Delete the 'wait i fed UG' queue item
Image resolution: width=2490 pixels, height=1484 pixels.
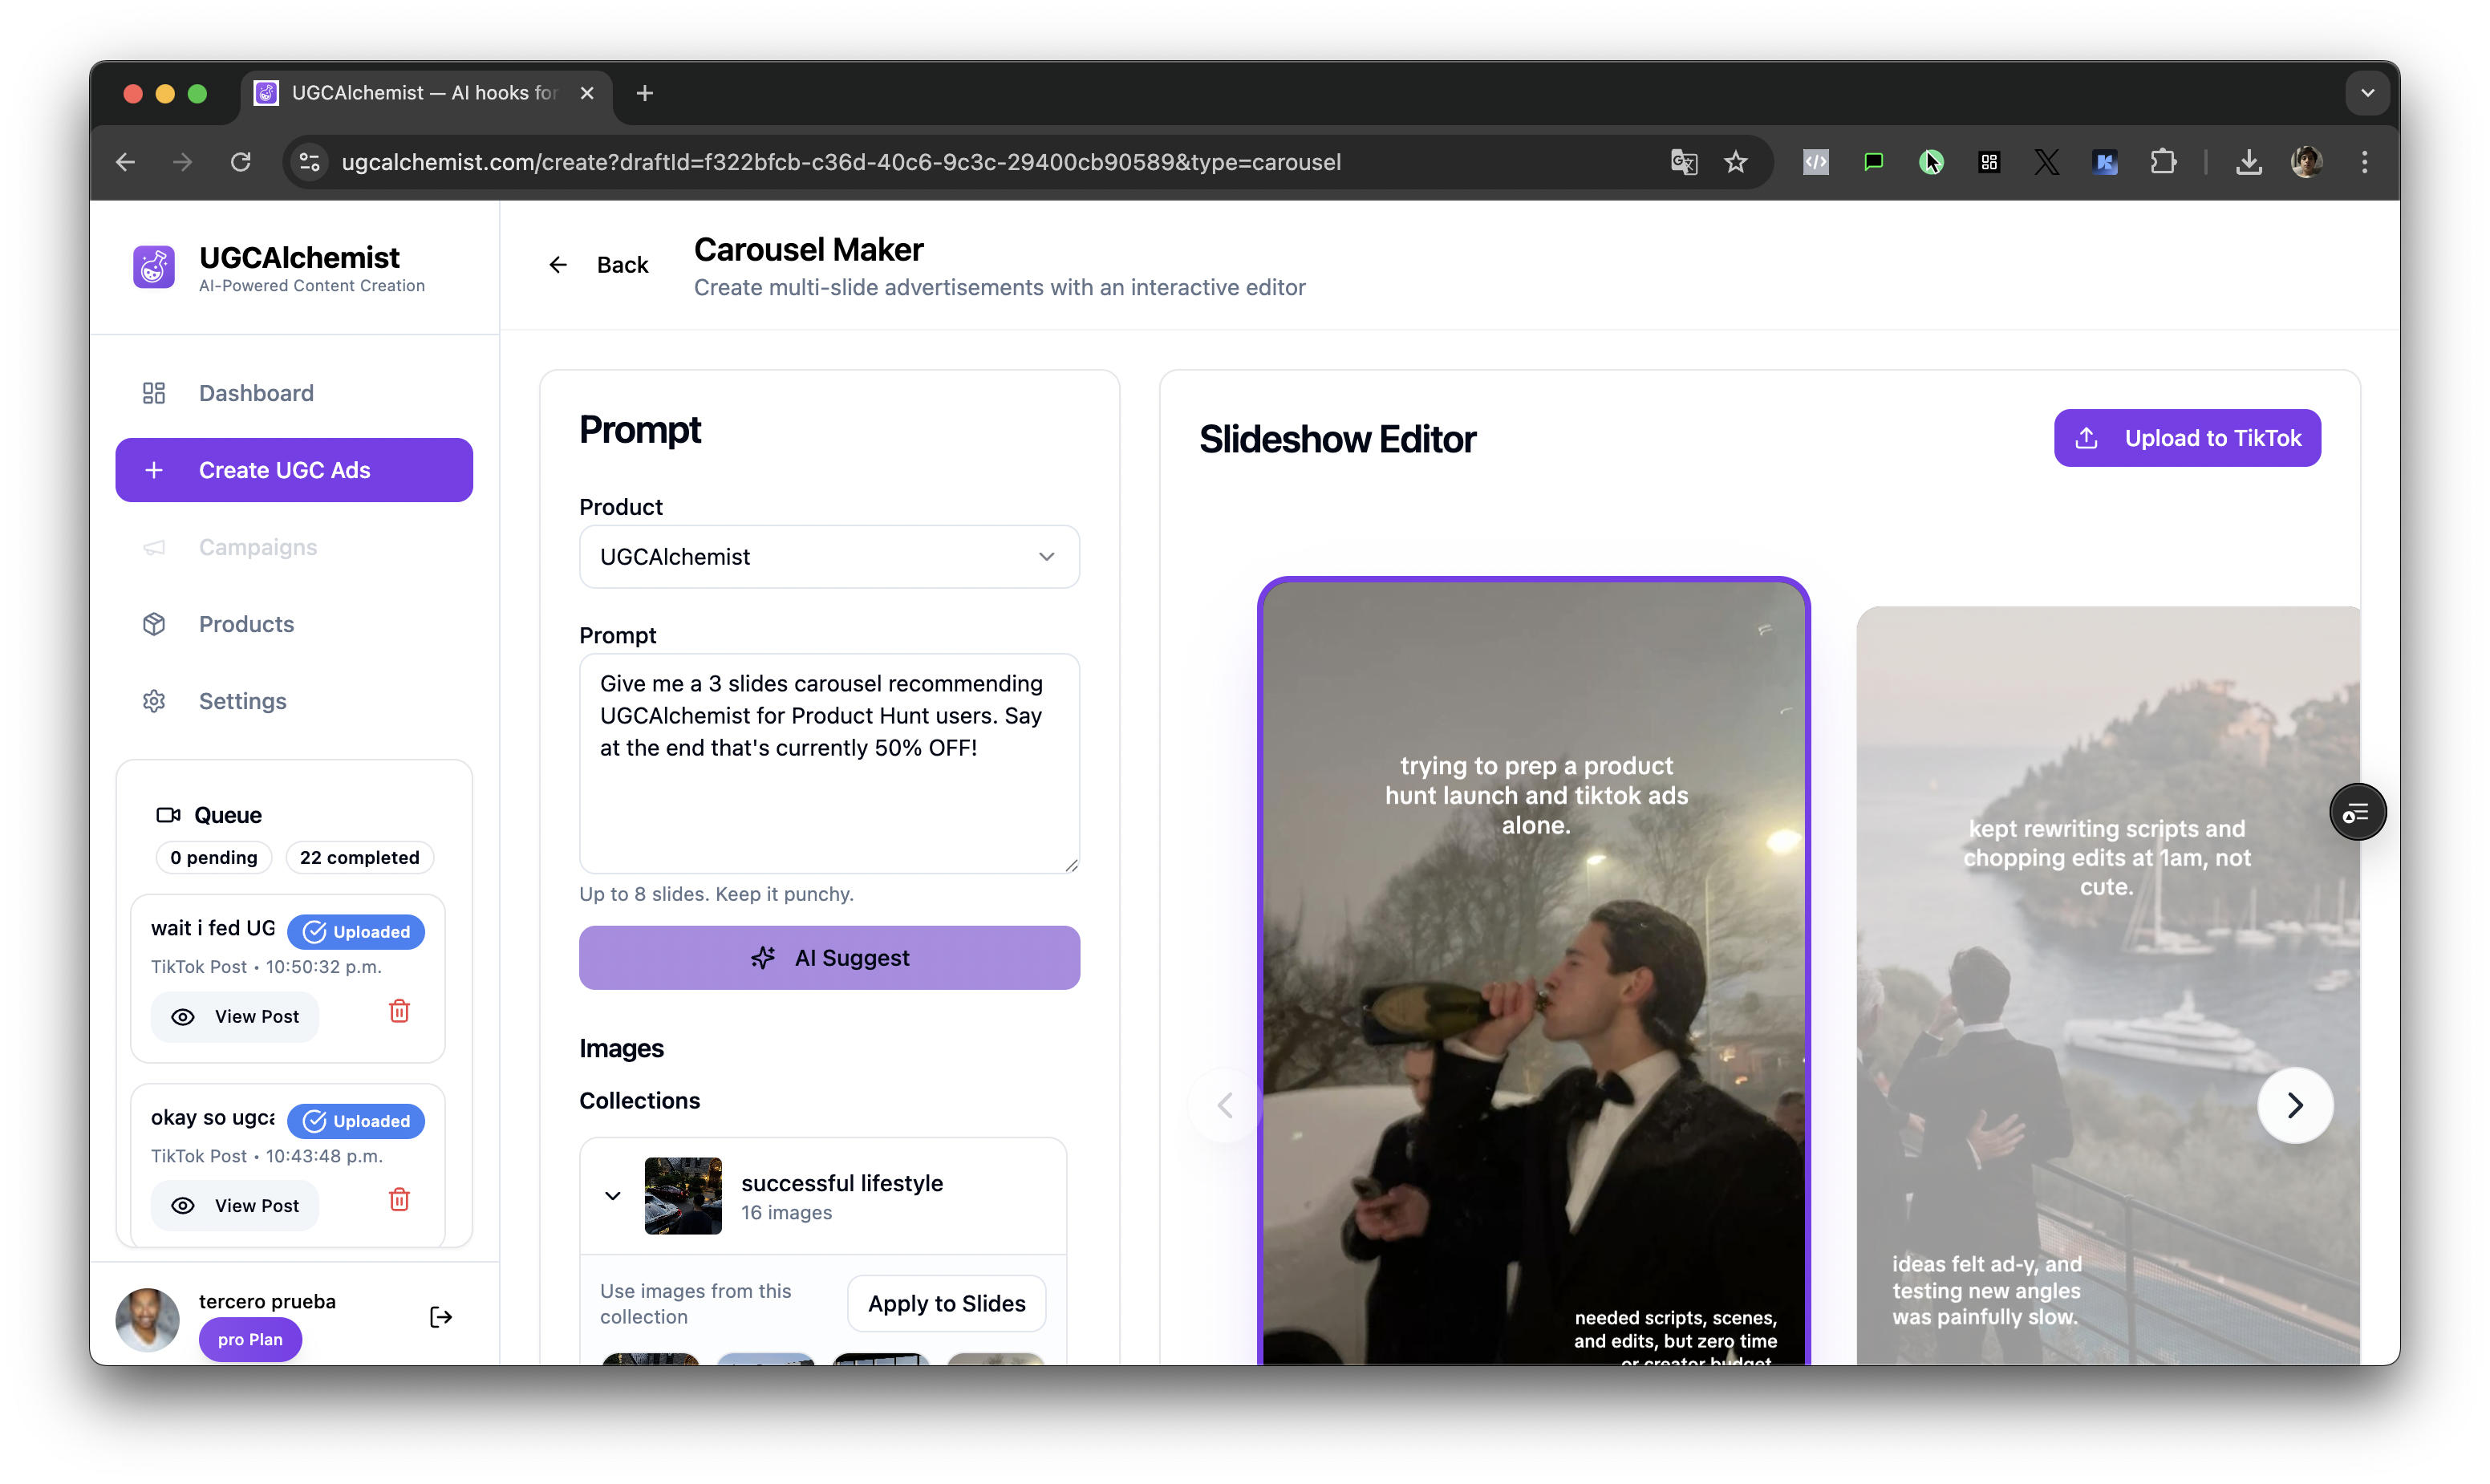click(x=399, y=1011)
